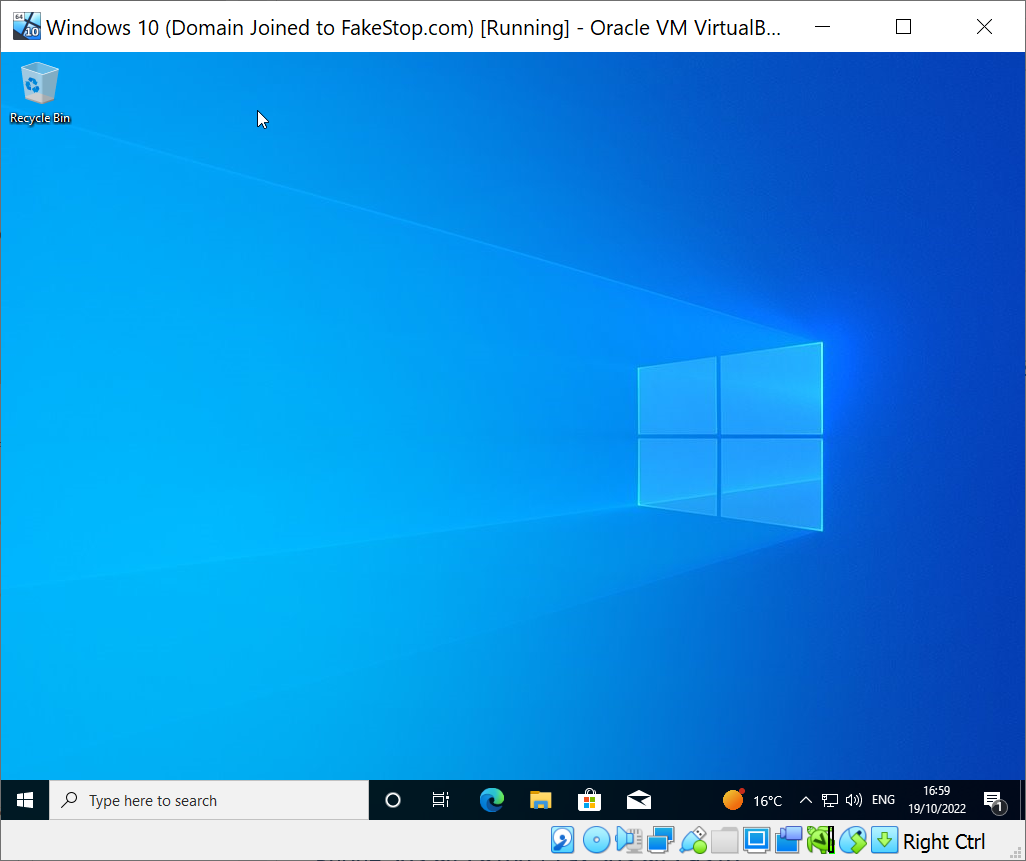The image size is (1026, 861).
Task: Expand the hidden system tray icons chevron
Action: [806, 800]
